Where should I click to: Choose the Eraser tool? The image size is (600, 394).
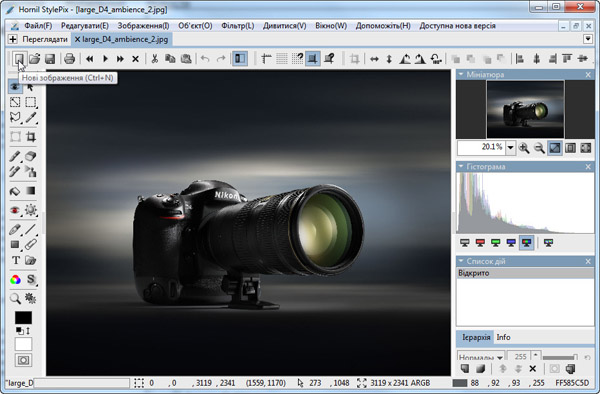(31, 156)
